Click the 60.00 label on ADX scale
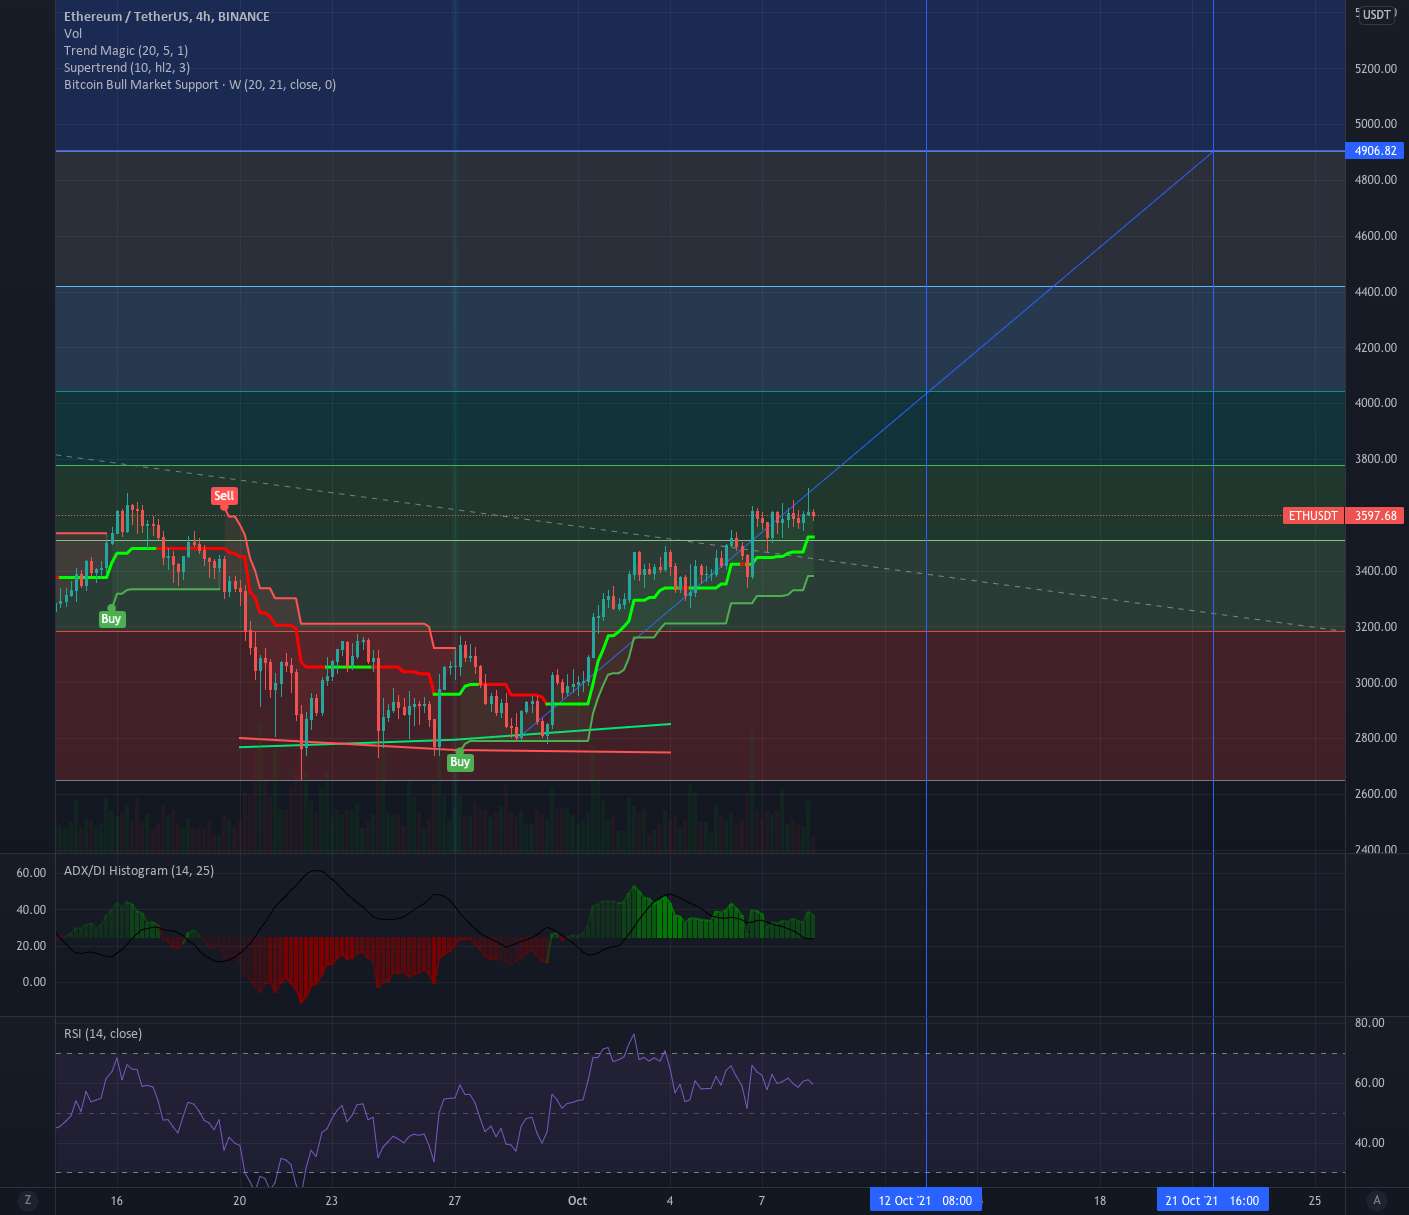Image resolution: width=1409 pixels, height=1215 pixels. (31, 873)
